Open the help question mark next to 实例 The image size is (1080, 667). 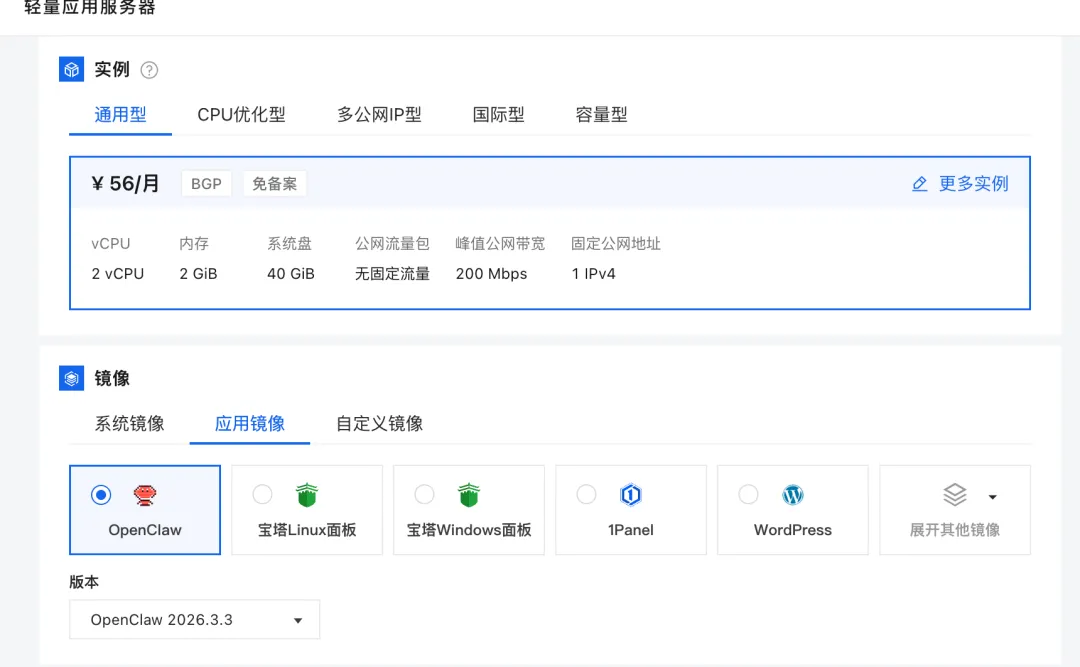[149, 70]
